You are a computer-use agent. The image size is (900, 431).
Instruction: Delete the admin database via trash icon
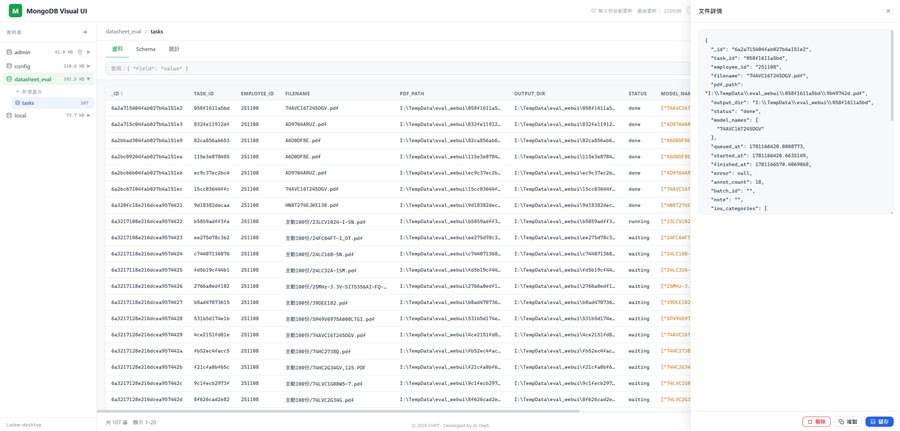[x=80, y=52]
